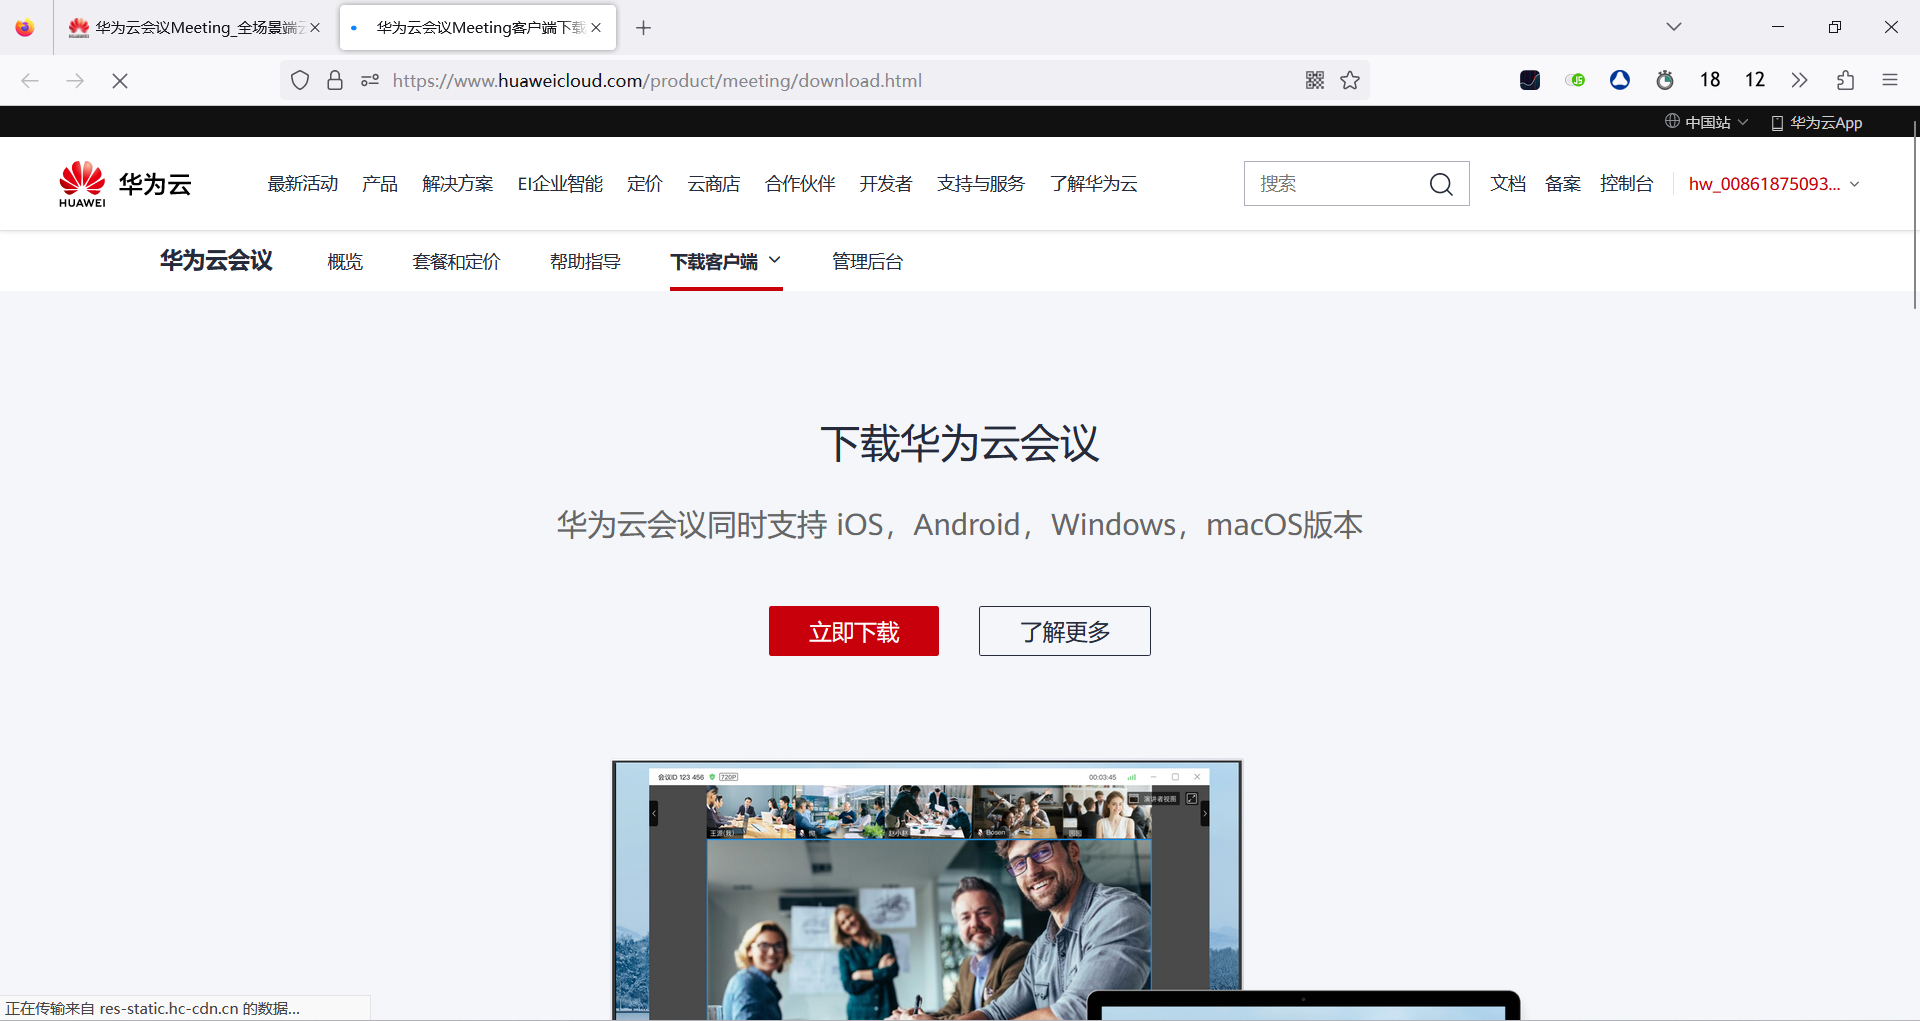Open the 备案 link
The width and height of the screenshot is (1920, 1021).
(1563, 184)
